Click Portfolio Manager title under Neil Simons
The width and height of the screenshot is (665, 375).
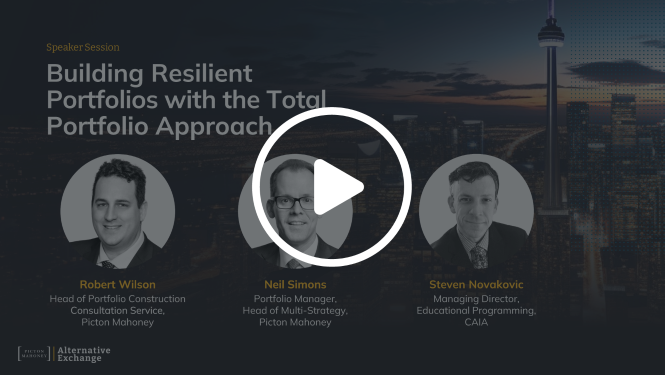coord(295,299)
